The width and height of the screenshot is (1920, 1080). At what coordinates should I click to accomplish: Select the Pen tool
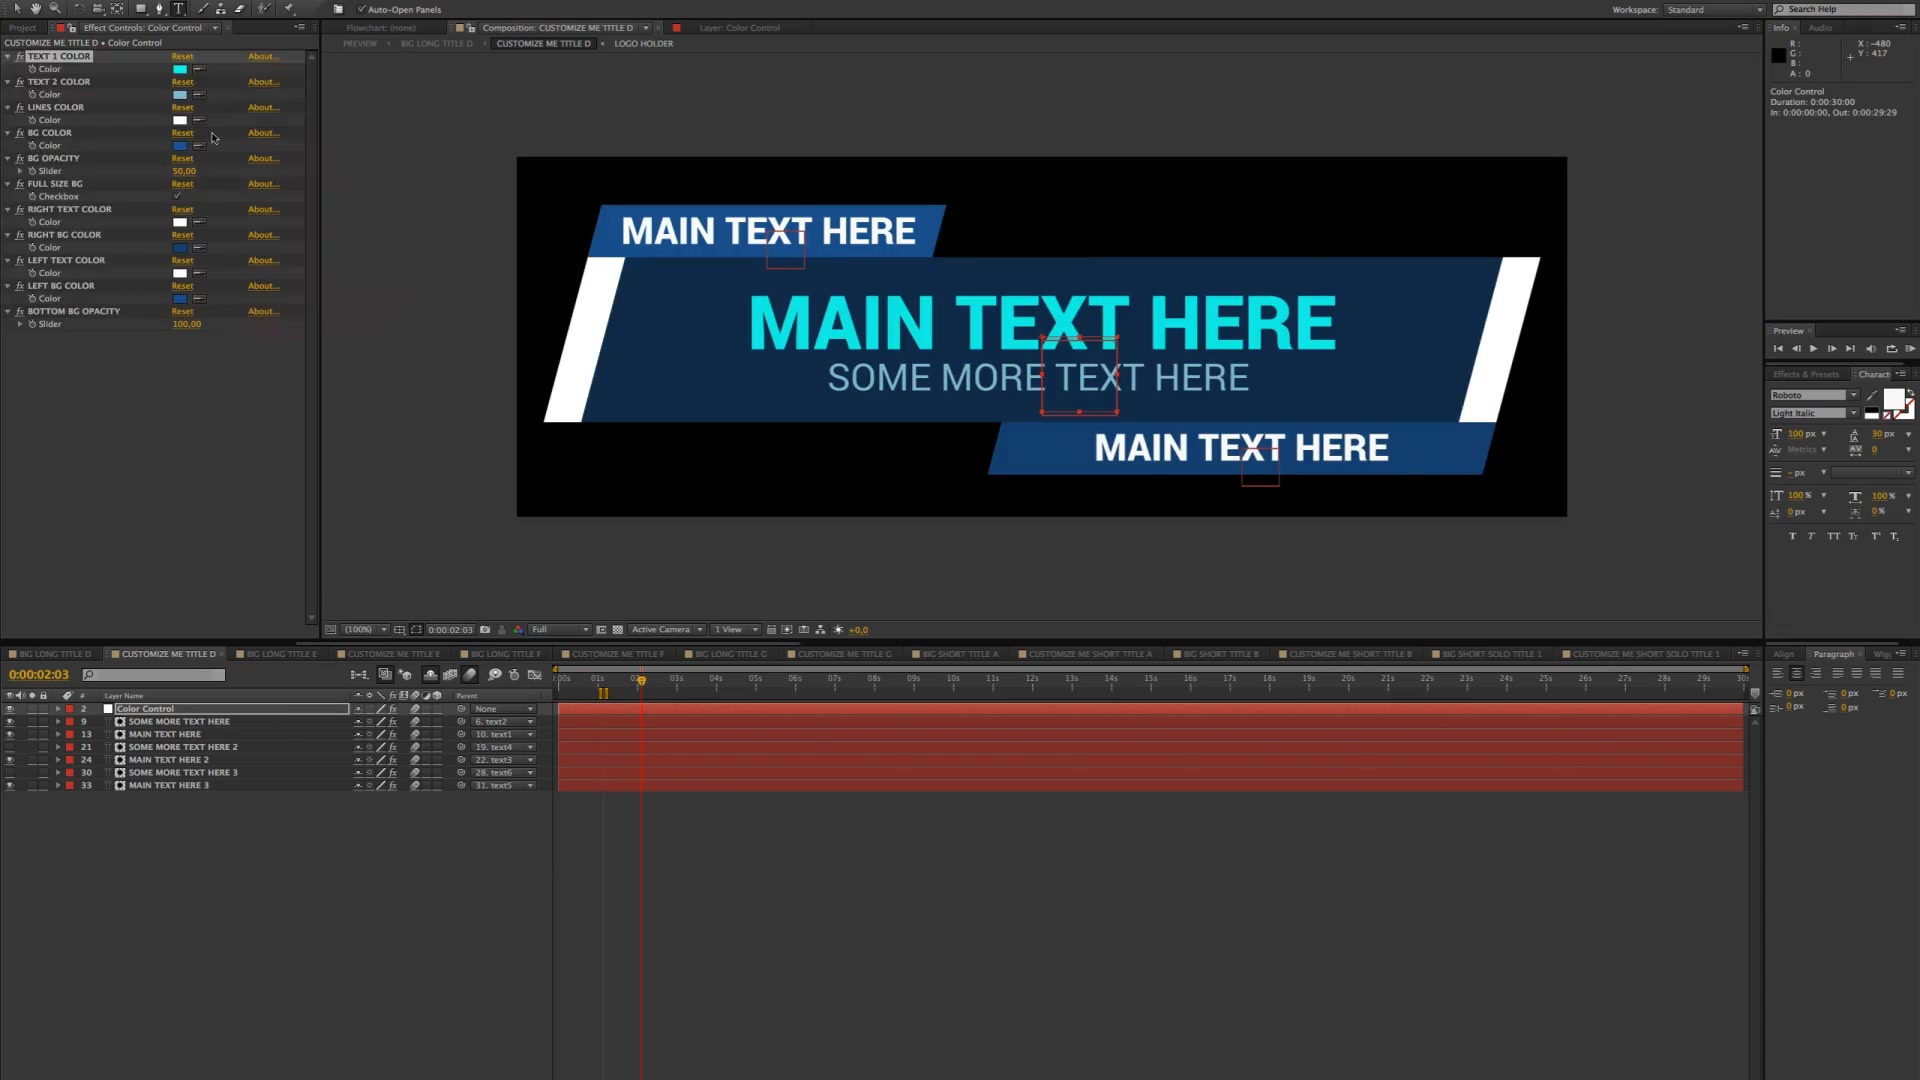159,8
